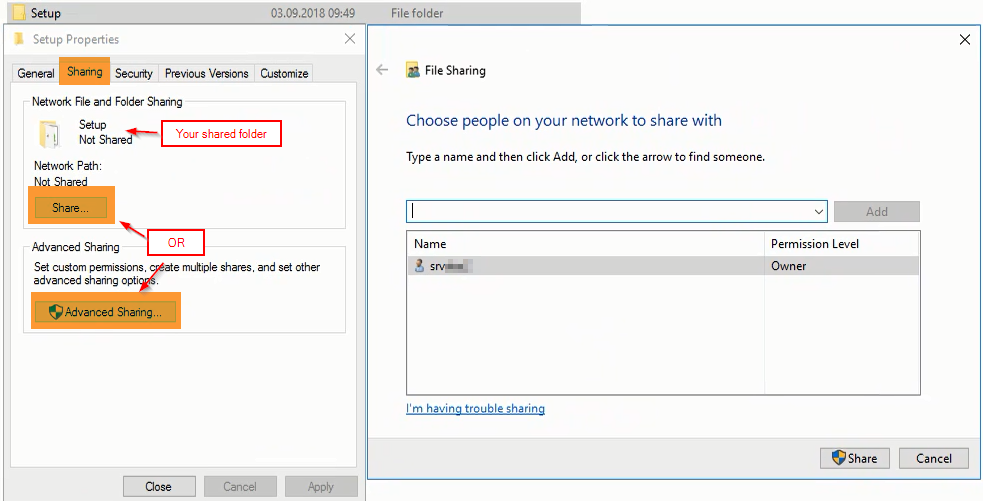This screenshot has height=501, width=983.
Task: Close the File Sharing window with X
Action: 964,40
